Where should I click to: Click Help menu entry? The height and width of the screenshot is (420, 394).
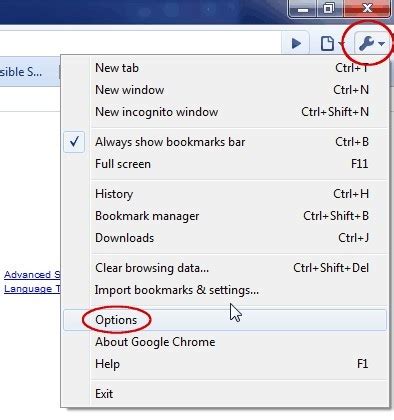coord(225,364)
